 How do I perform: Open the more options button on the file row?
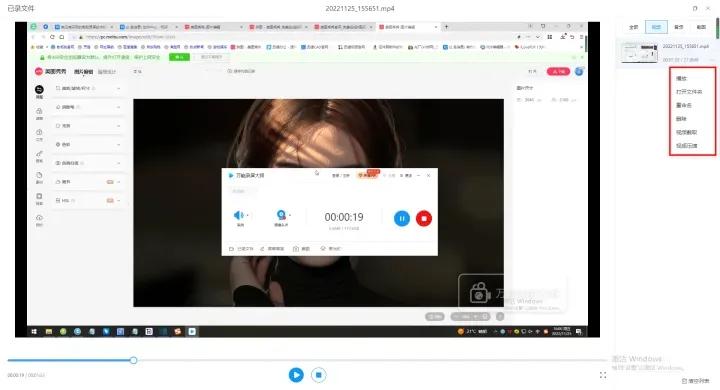(x=712, y=60)
